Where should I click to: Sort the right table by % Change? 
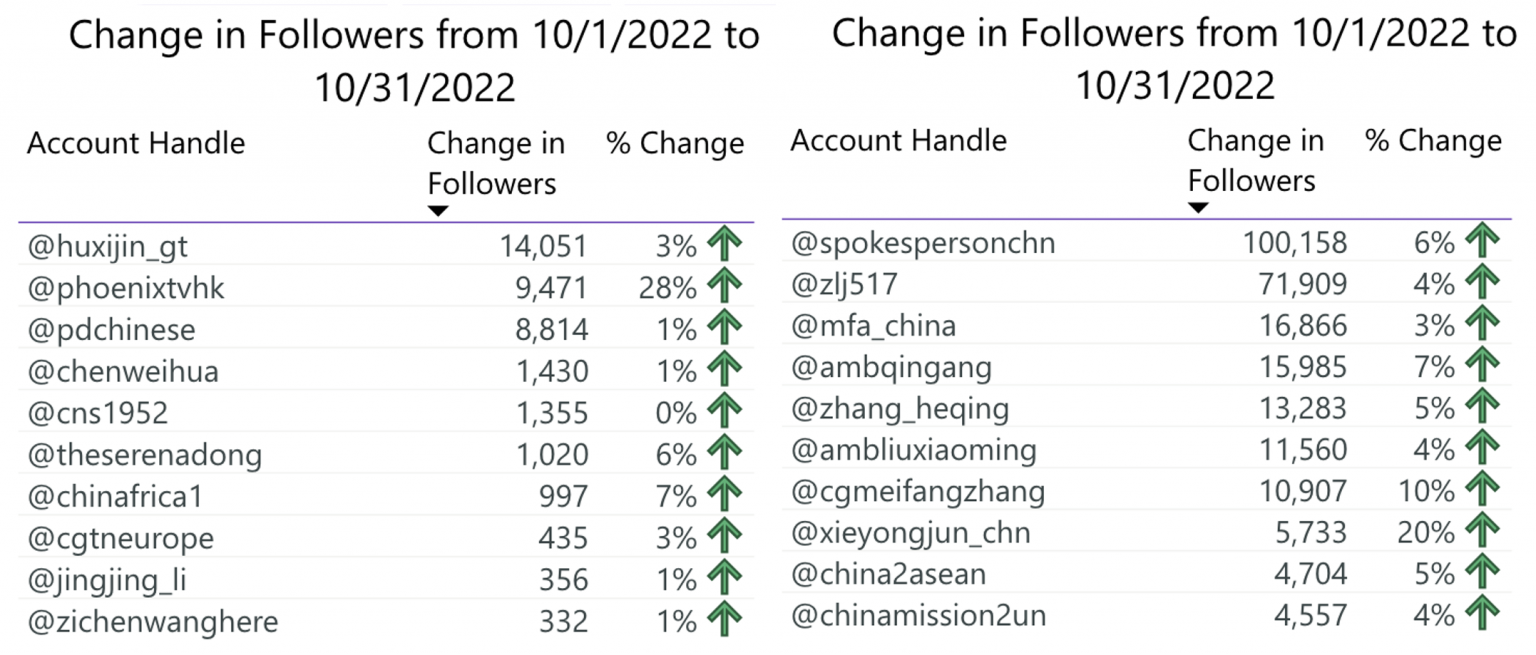click(1434, 140)
